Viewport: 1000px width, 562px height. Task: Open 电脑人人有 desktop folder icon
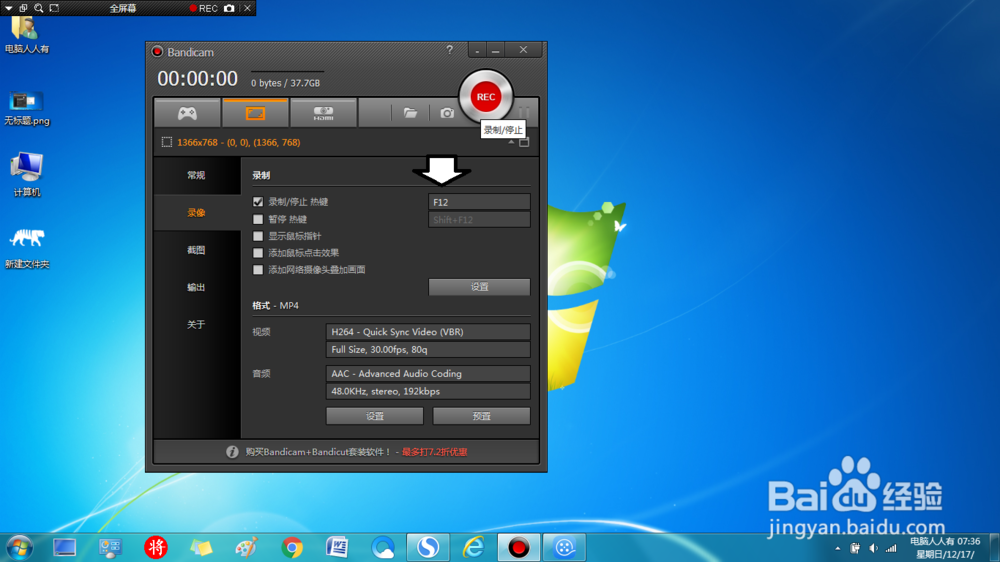27,35
